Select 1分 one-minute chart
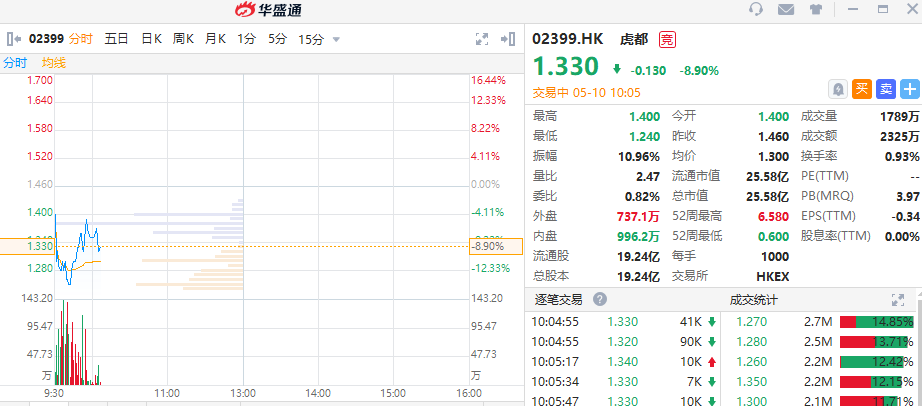Screen dimensions: 922x406 (x=247, y=39)
